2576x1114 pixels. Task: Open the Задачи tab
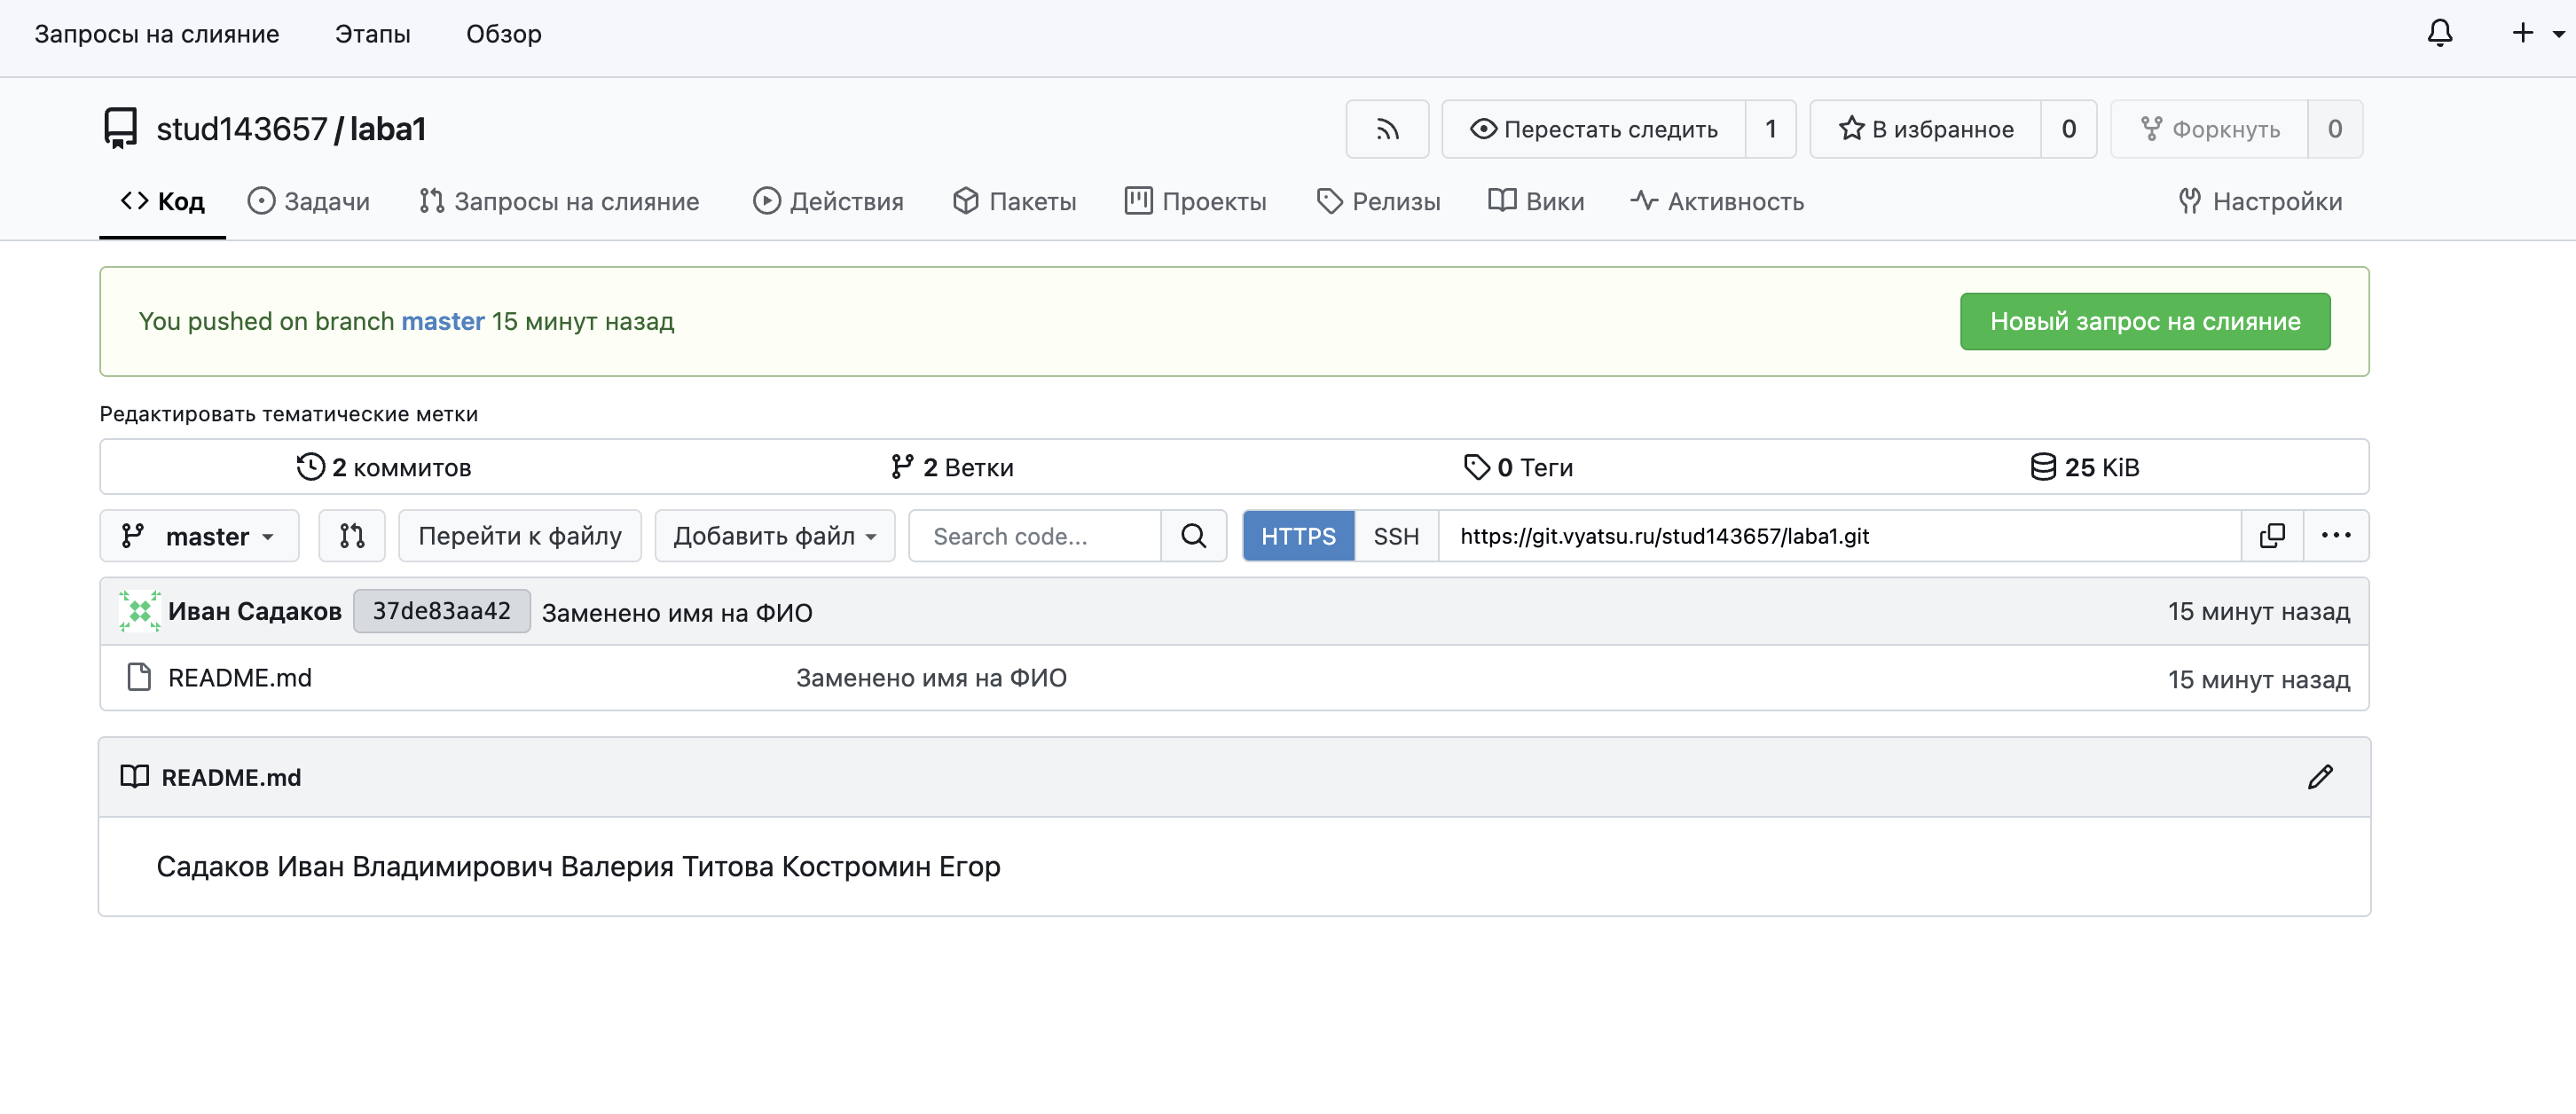(x=308, y=202)
